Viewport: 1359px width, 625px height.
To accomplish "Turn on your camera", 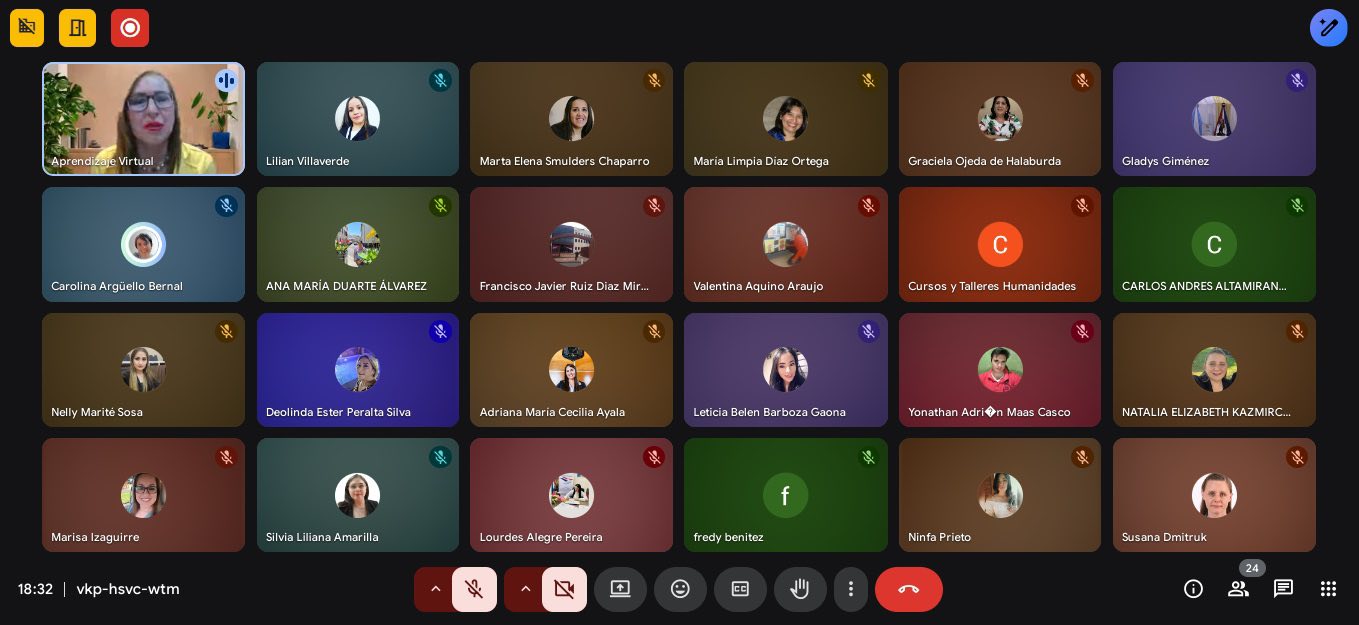I will 564,589.
